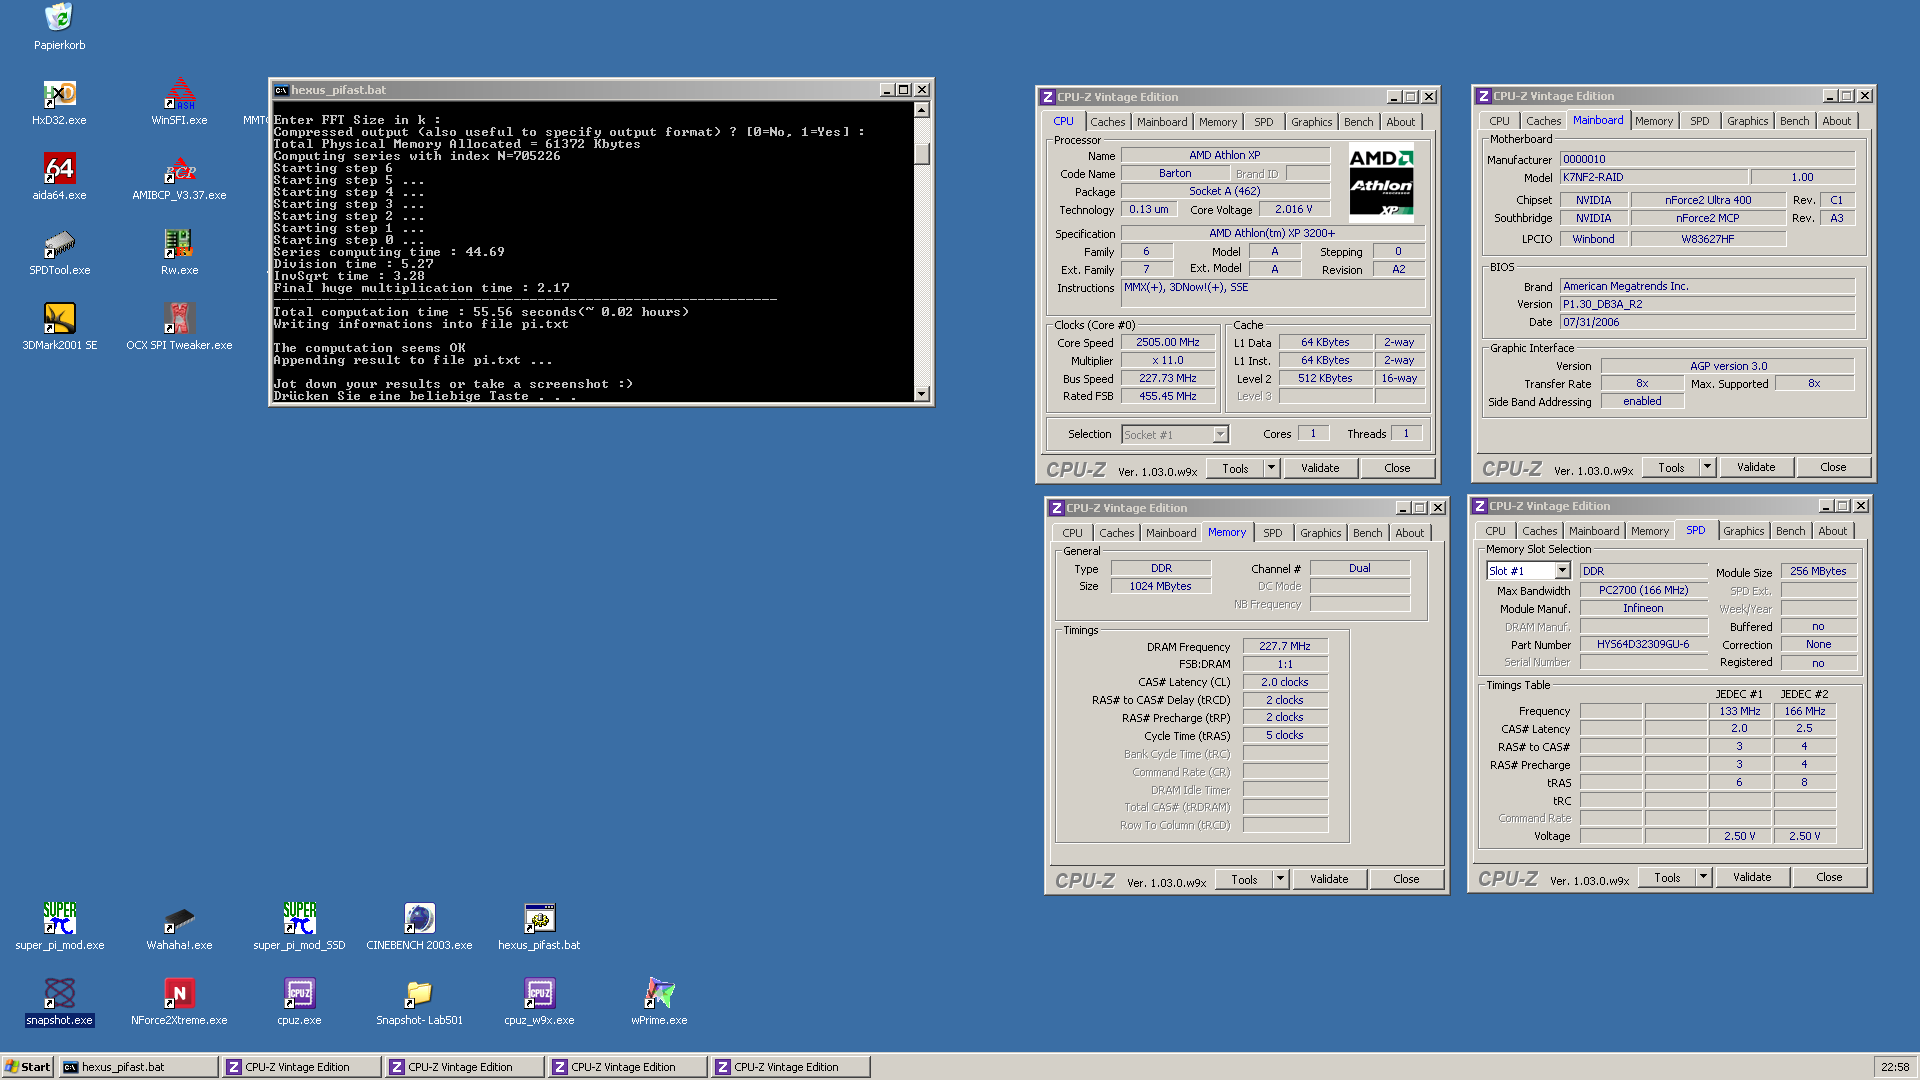Click the Core Speed 2505.00 MHz field
The width and height of the screenshot is (1920, 1080).
[1167, 343]
